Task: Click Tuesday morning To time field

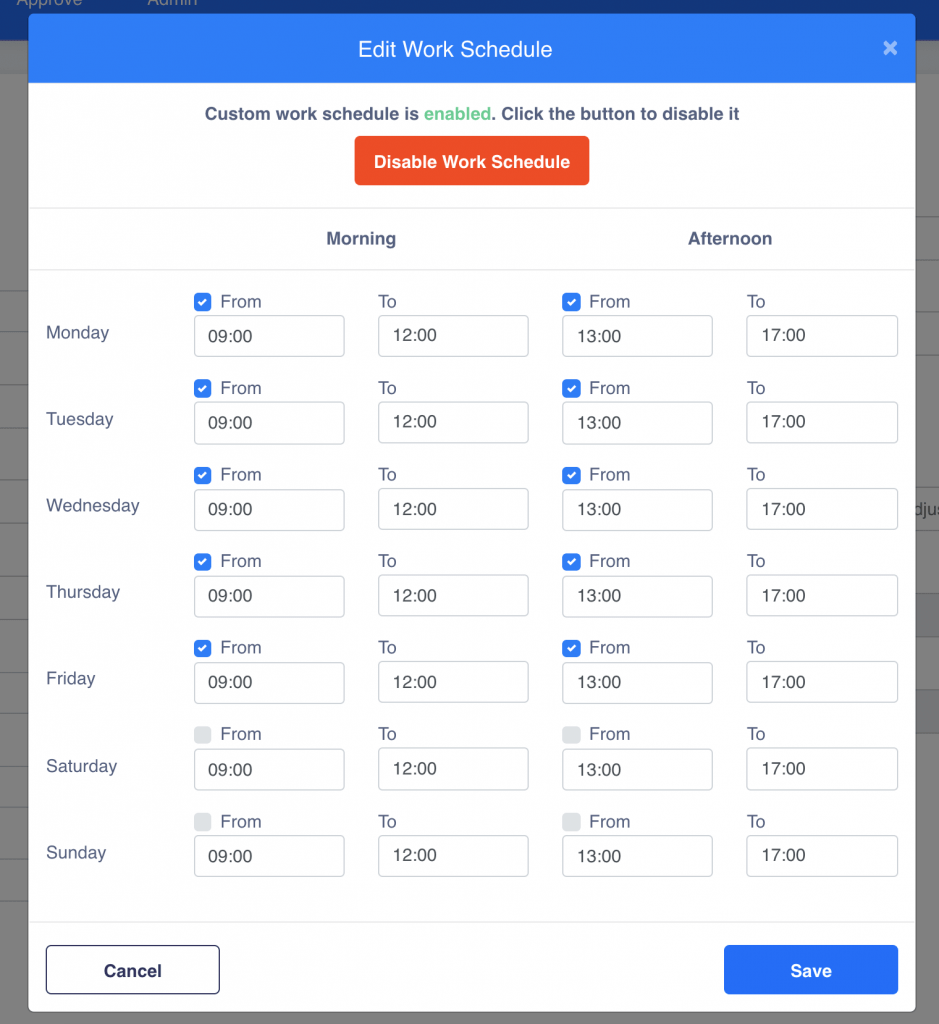Action: (453, 422)
